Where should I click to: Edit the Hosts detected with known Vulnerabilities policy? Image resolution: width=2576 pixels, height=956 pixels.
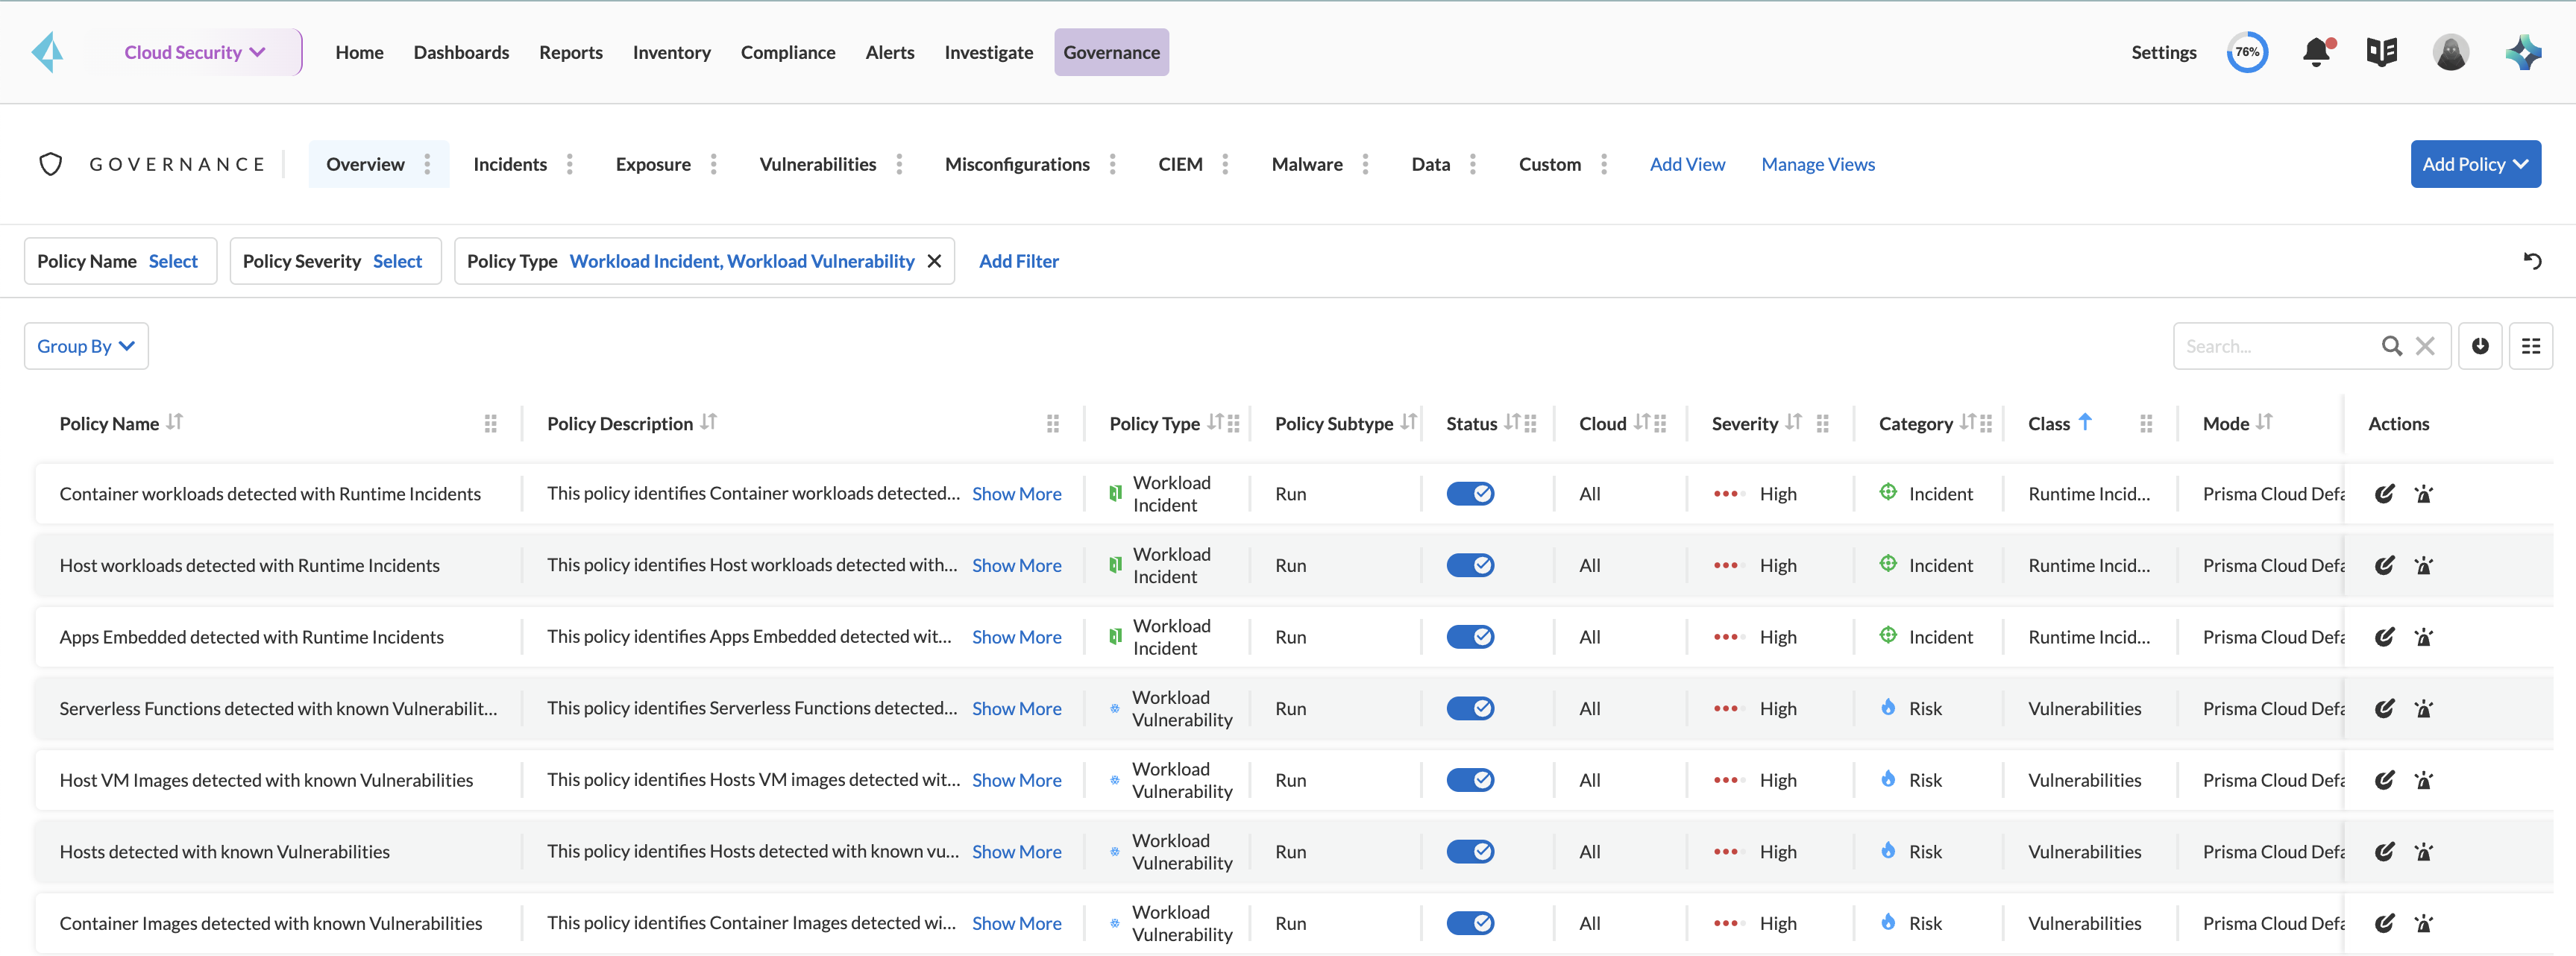pyautogui.click(x=2385, y=852)
